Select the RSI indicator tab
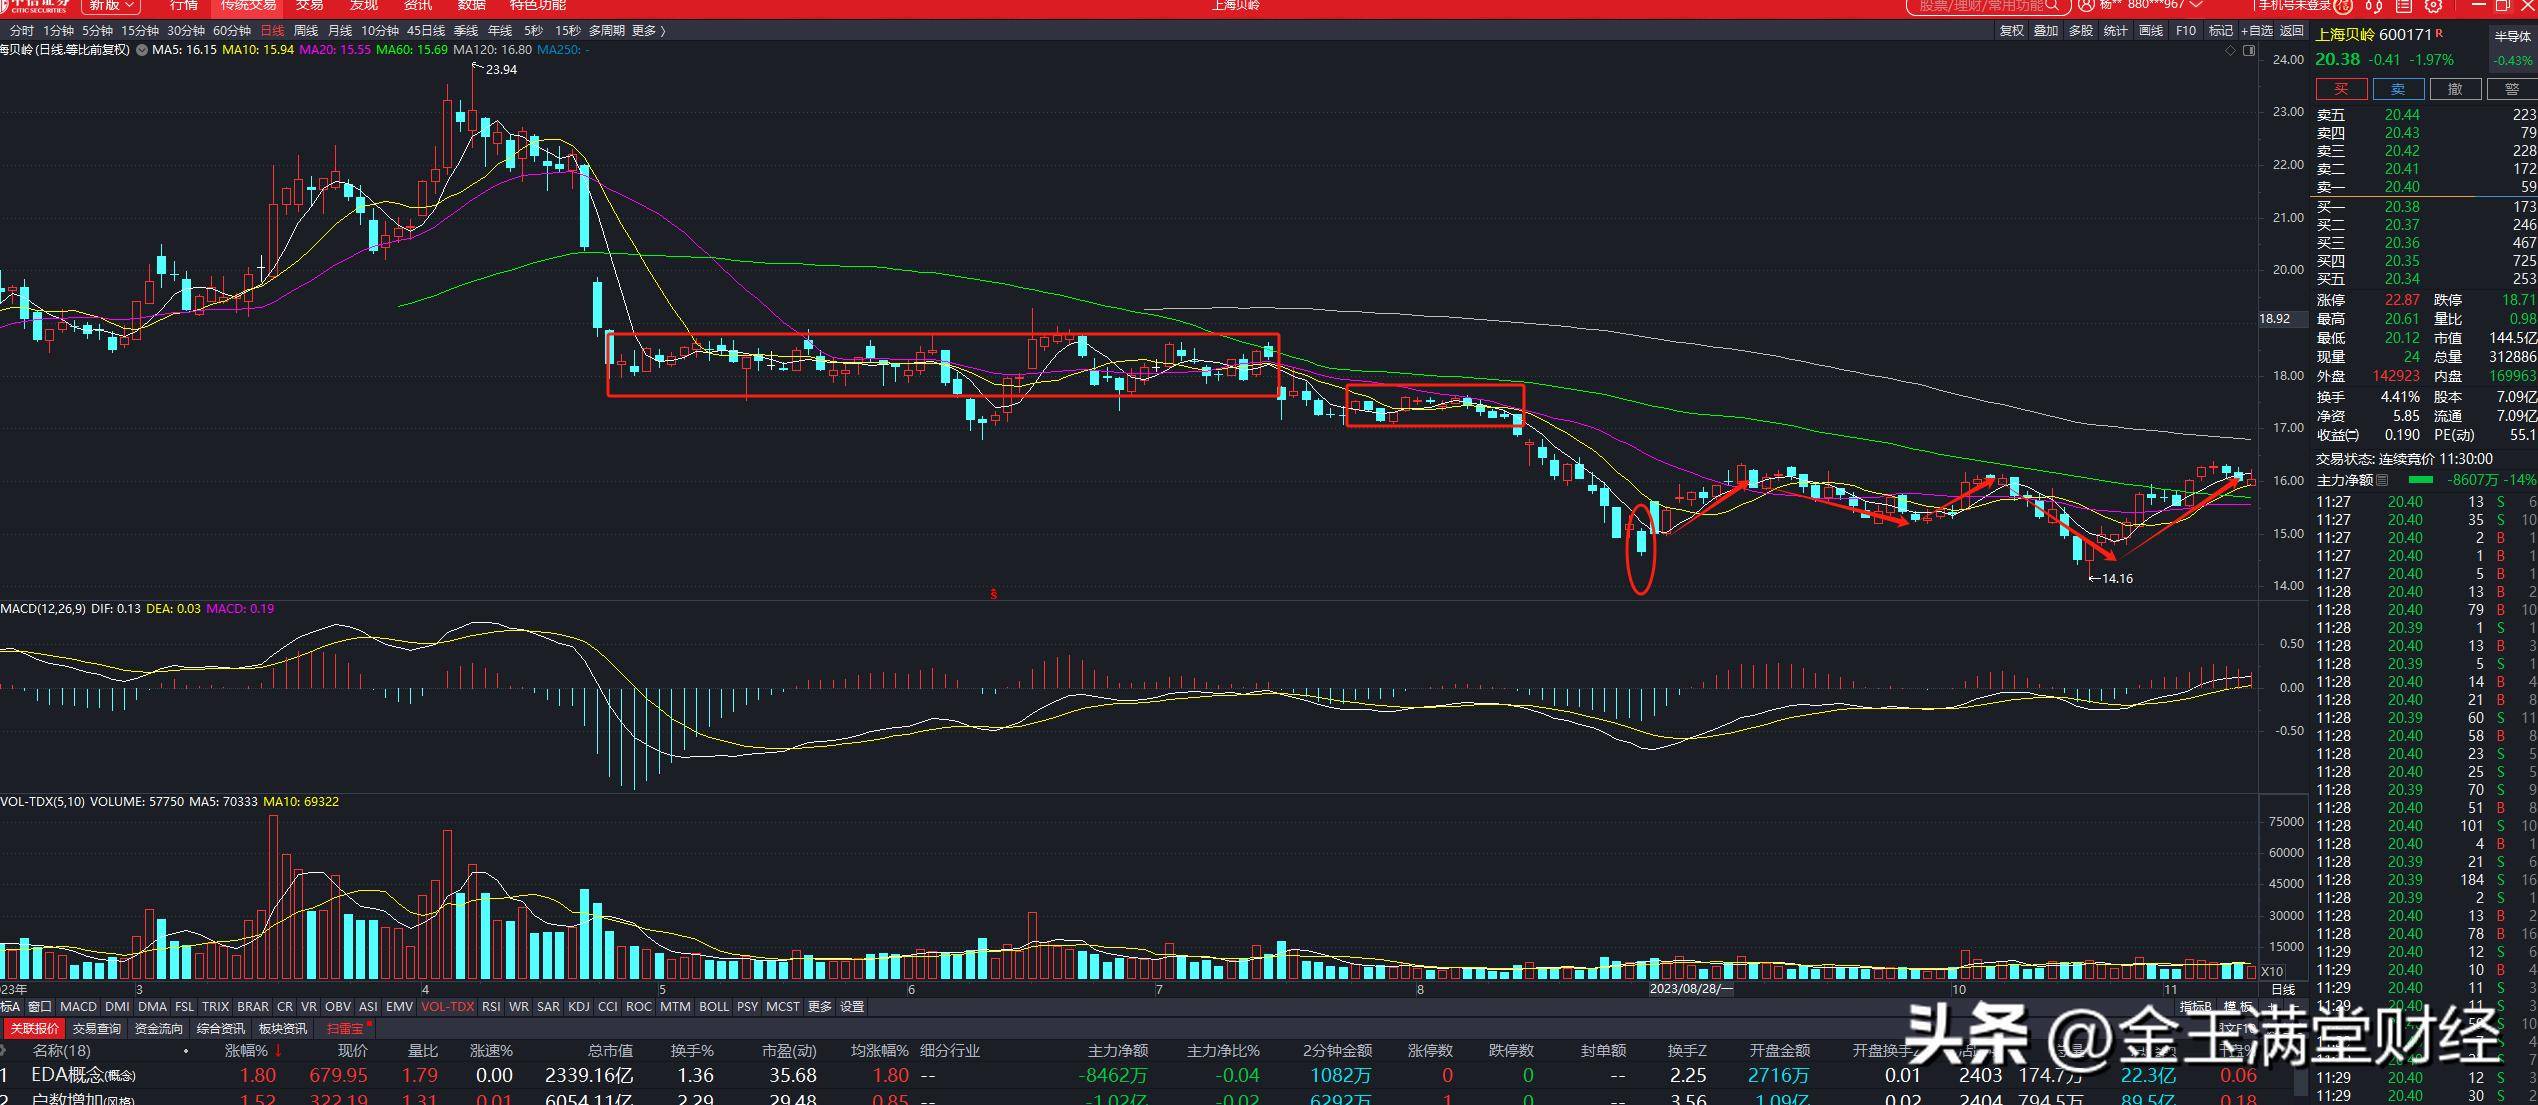This screenshot has height=1105, width=2538. coord(491,1007)
